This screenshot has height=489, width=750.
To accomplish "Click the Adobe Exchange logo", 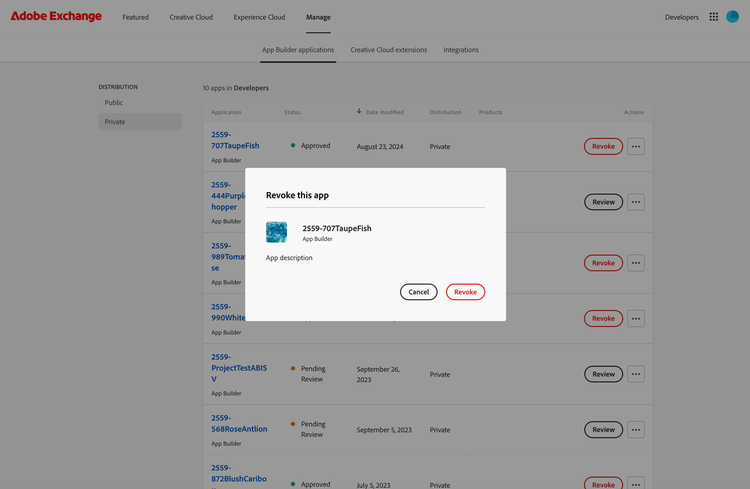I will tap(56, 17).
